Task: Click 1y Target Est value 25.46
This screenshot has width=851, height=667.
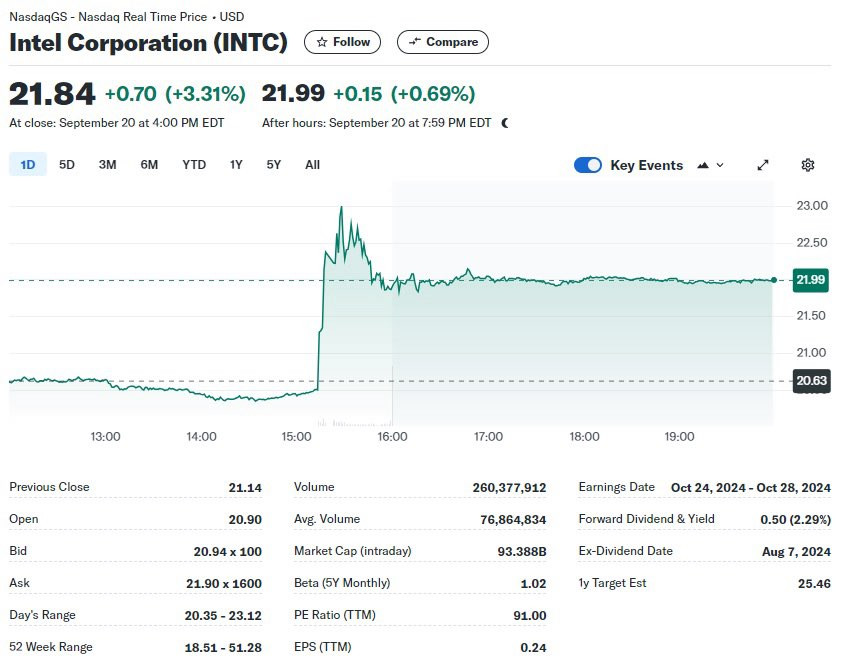Action: coord(814,583)
